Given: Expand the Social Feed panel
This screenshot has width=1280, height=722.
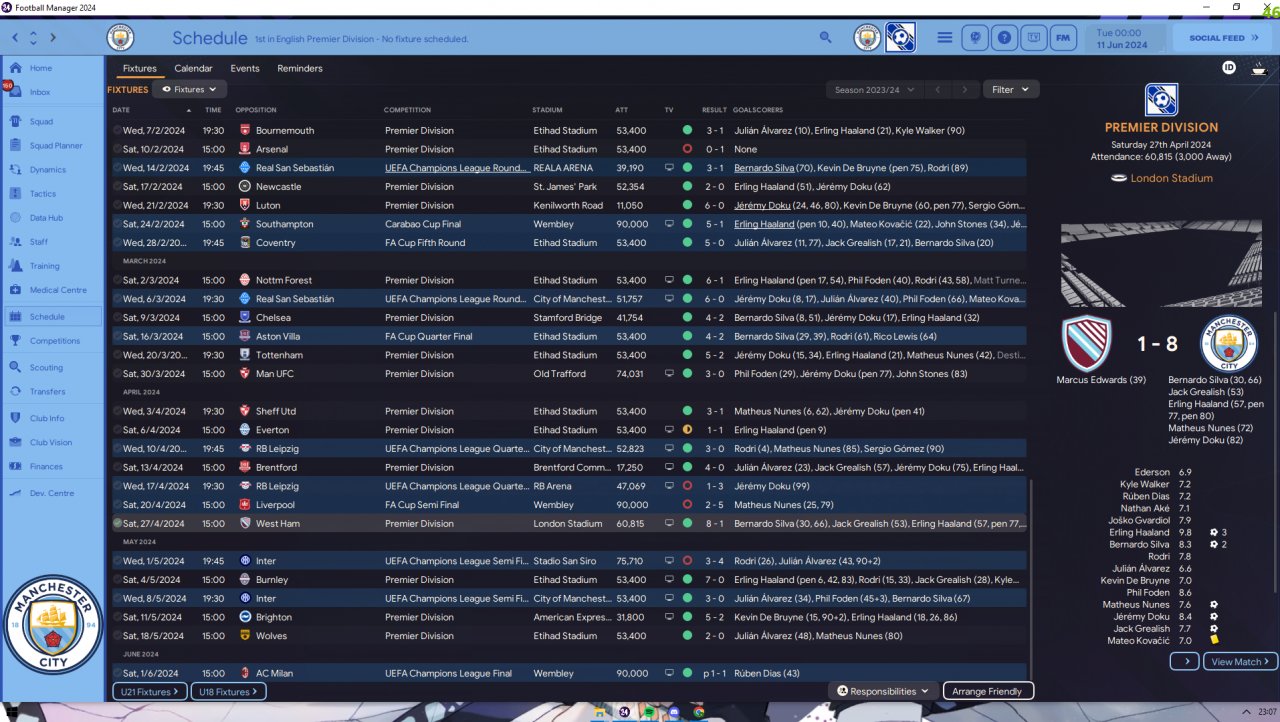Looking at the screenshot, I should point(1225,38).
